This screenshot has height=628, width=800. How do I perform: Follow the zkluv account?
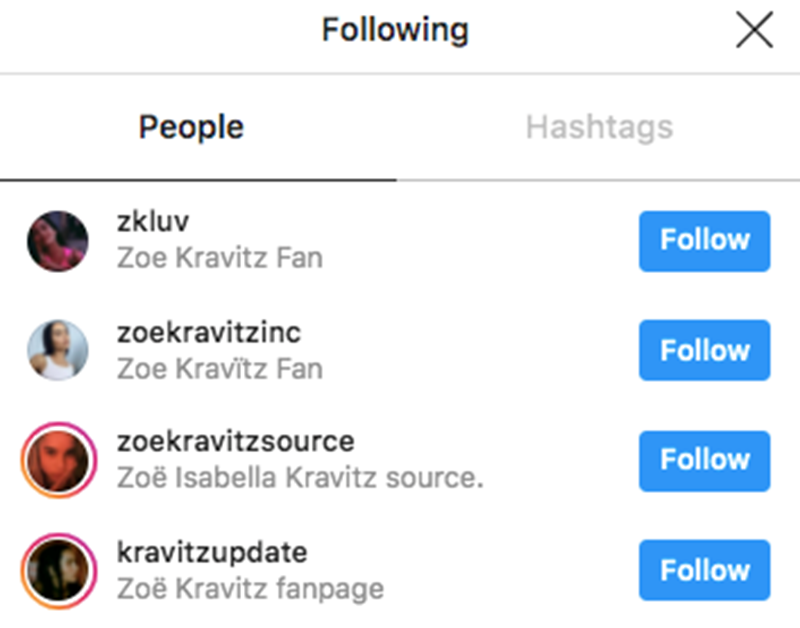(704, 241)
